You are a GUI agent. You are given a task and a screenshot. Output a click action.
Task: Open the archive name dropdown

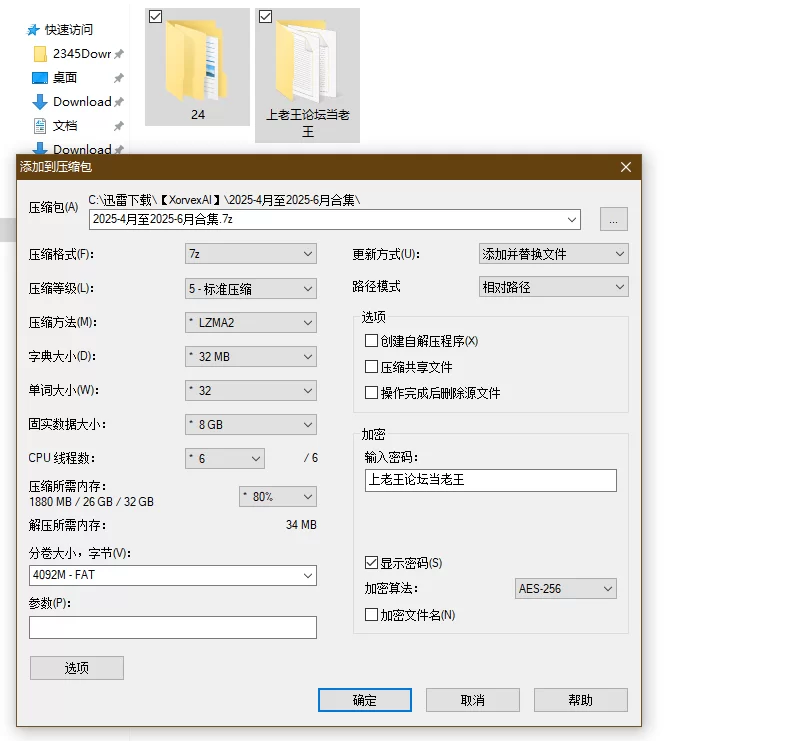571,220
